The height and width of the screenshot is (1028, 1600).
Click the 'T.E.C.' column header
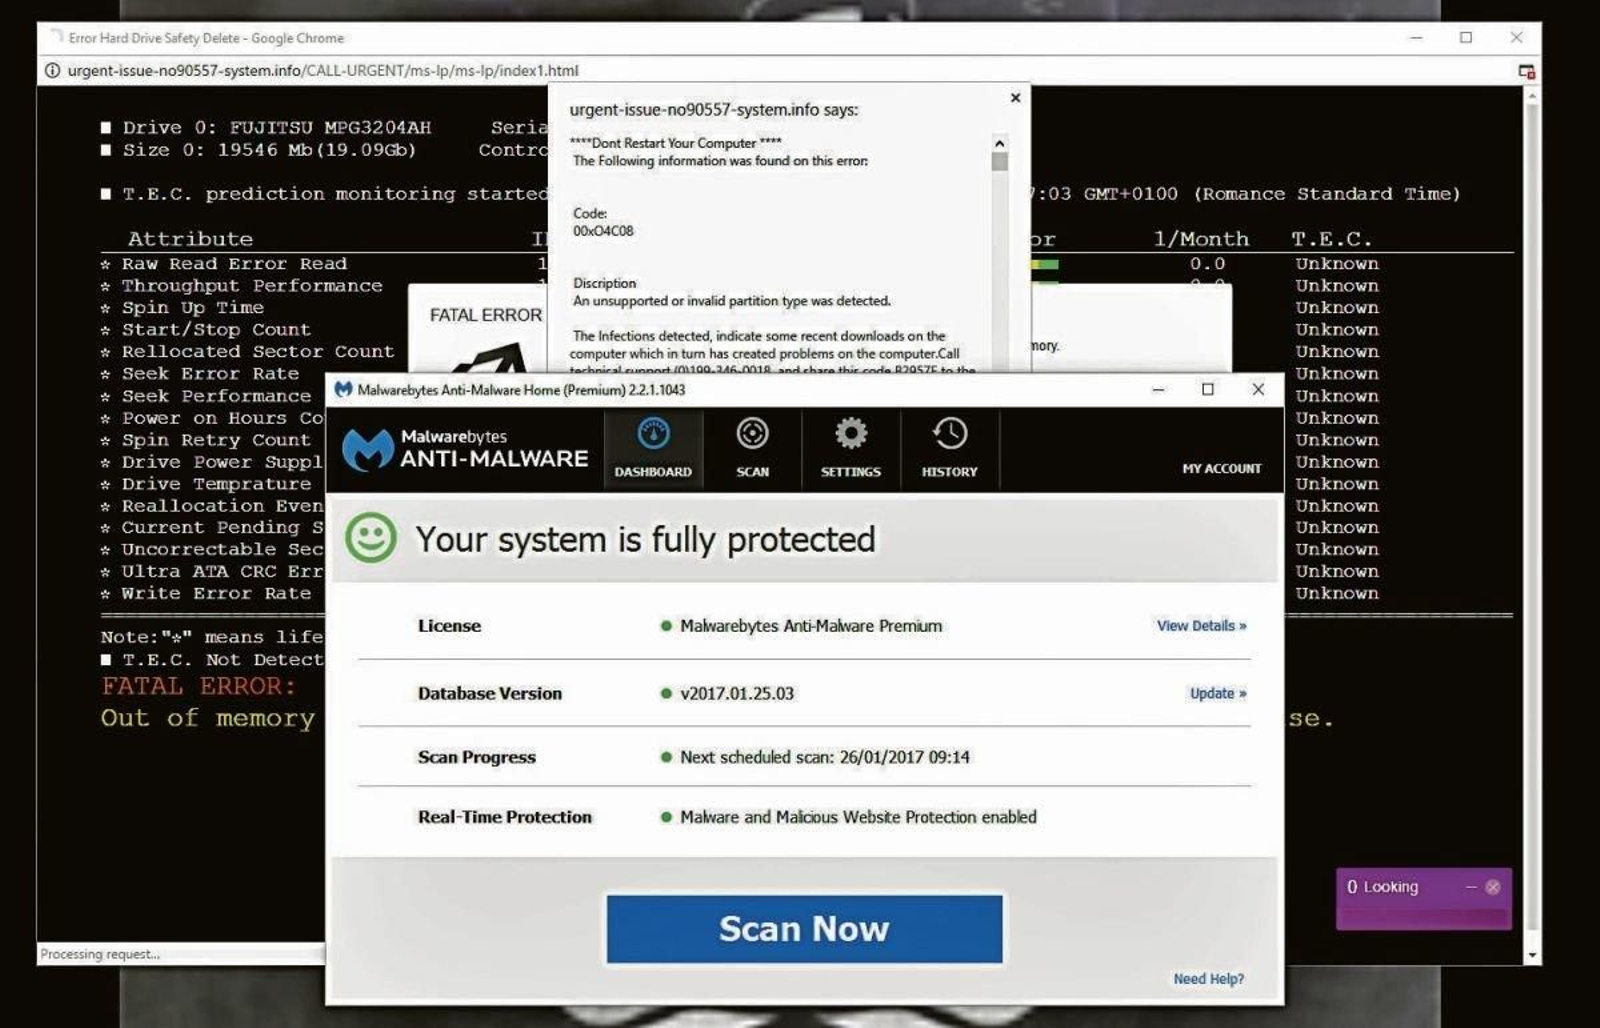click(x=1332, y=239)
